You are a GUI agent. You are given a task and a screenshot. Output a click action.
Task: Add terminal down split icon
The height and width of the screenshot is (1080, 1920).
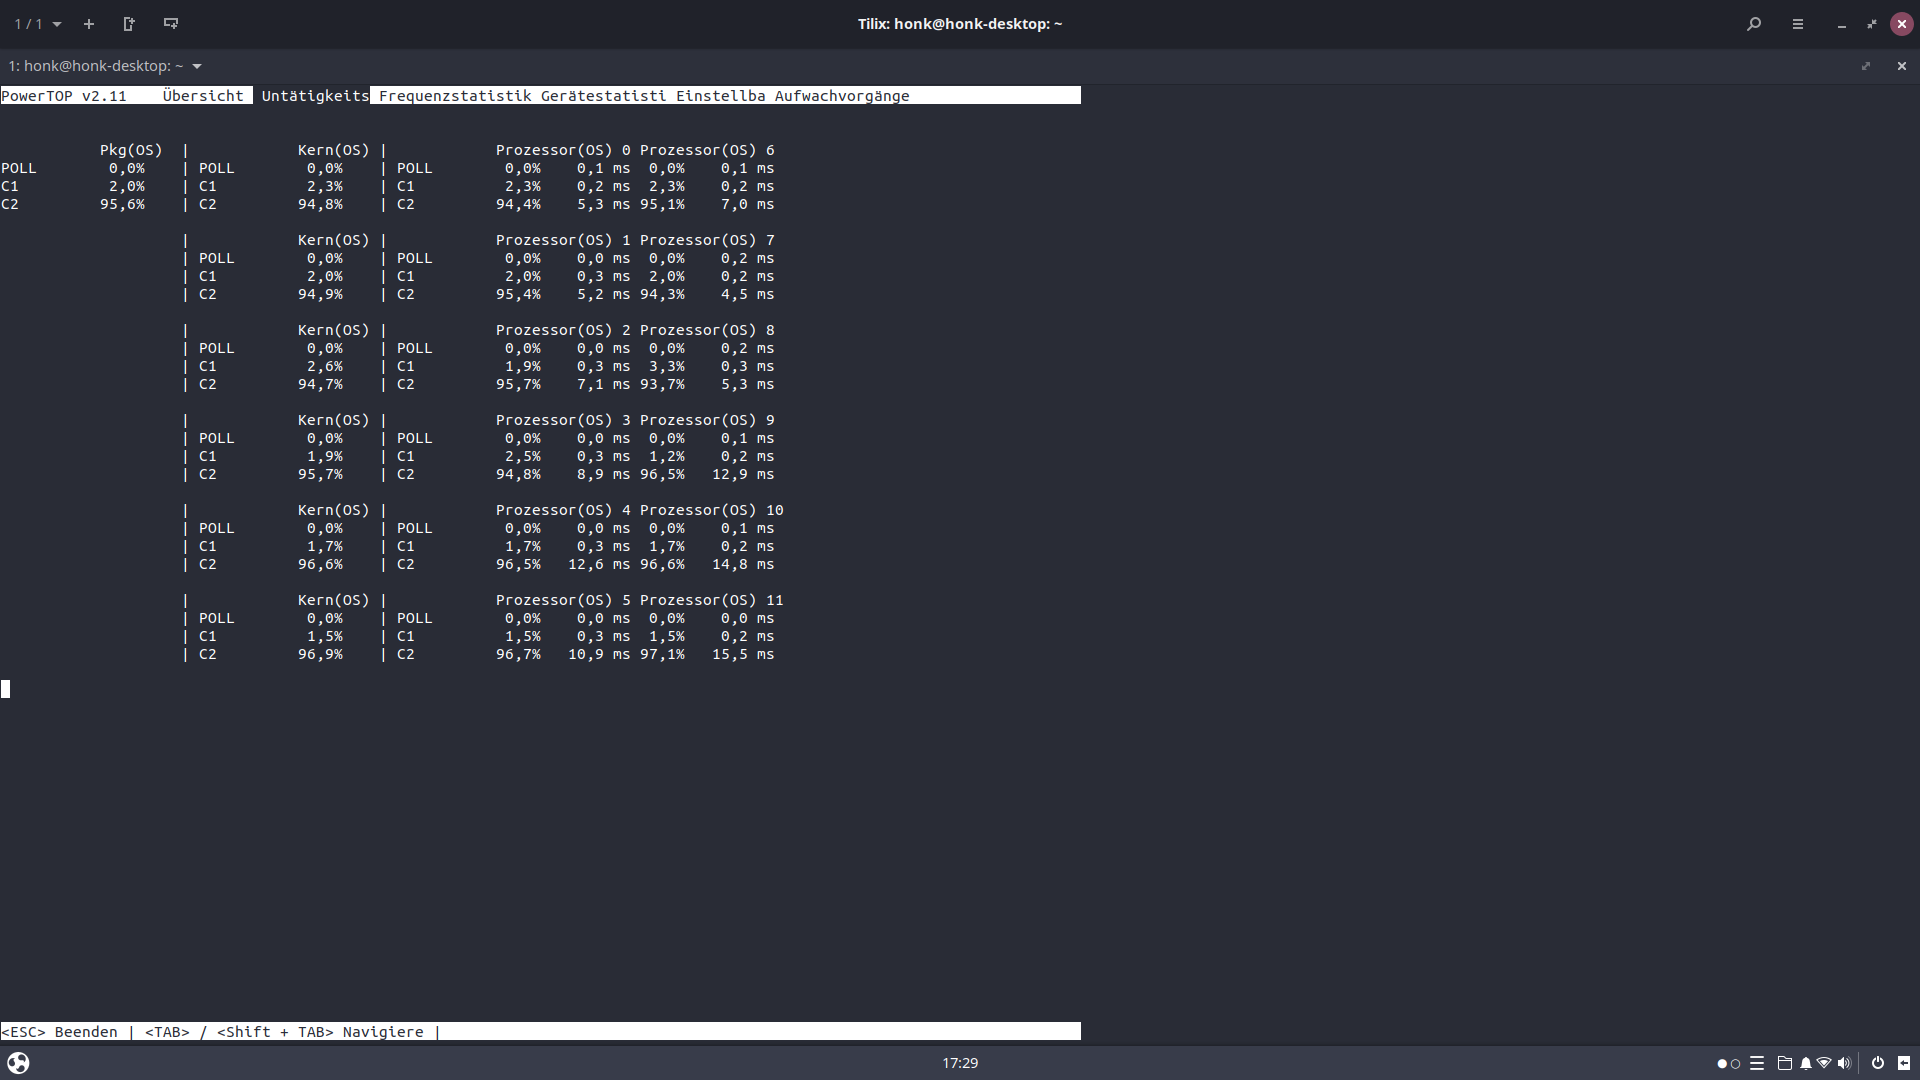[171, 24]
